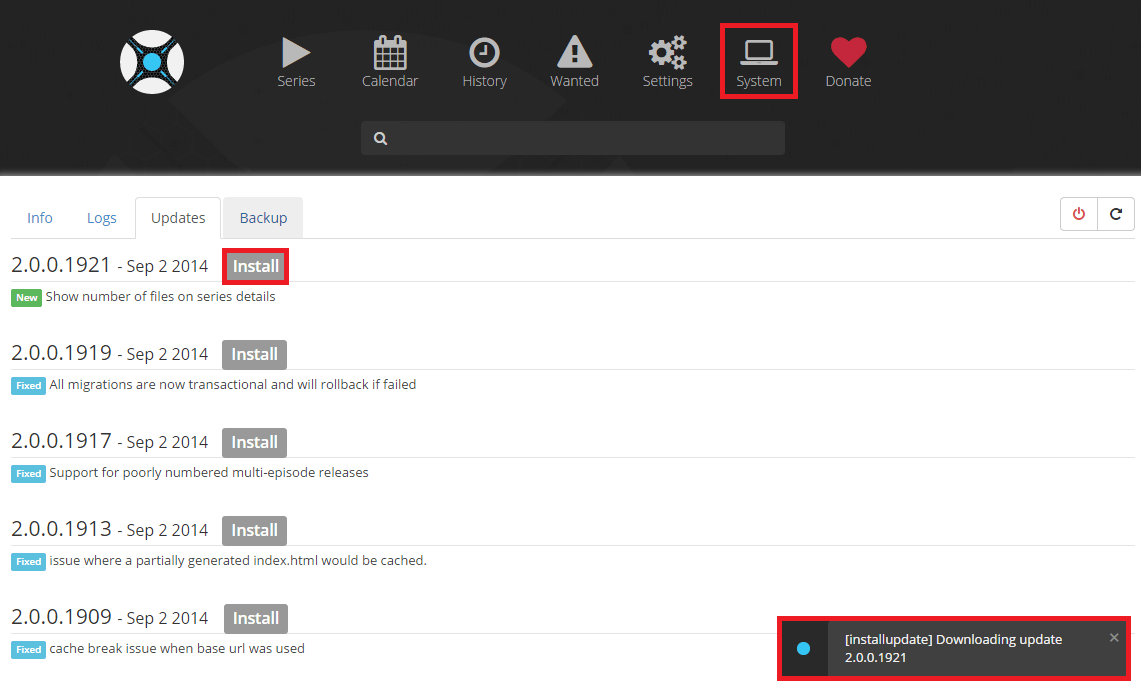Click the Fixed badge for the multi-episode entry
The width and height of the screenshot is (1141, 689).
pos(28,474)
